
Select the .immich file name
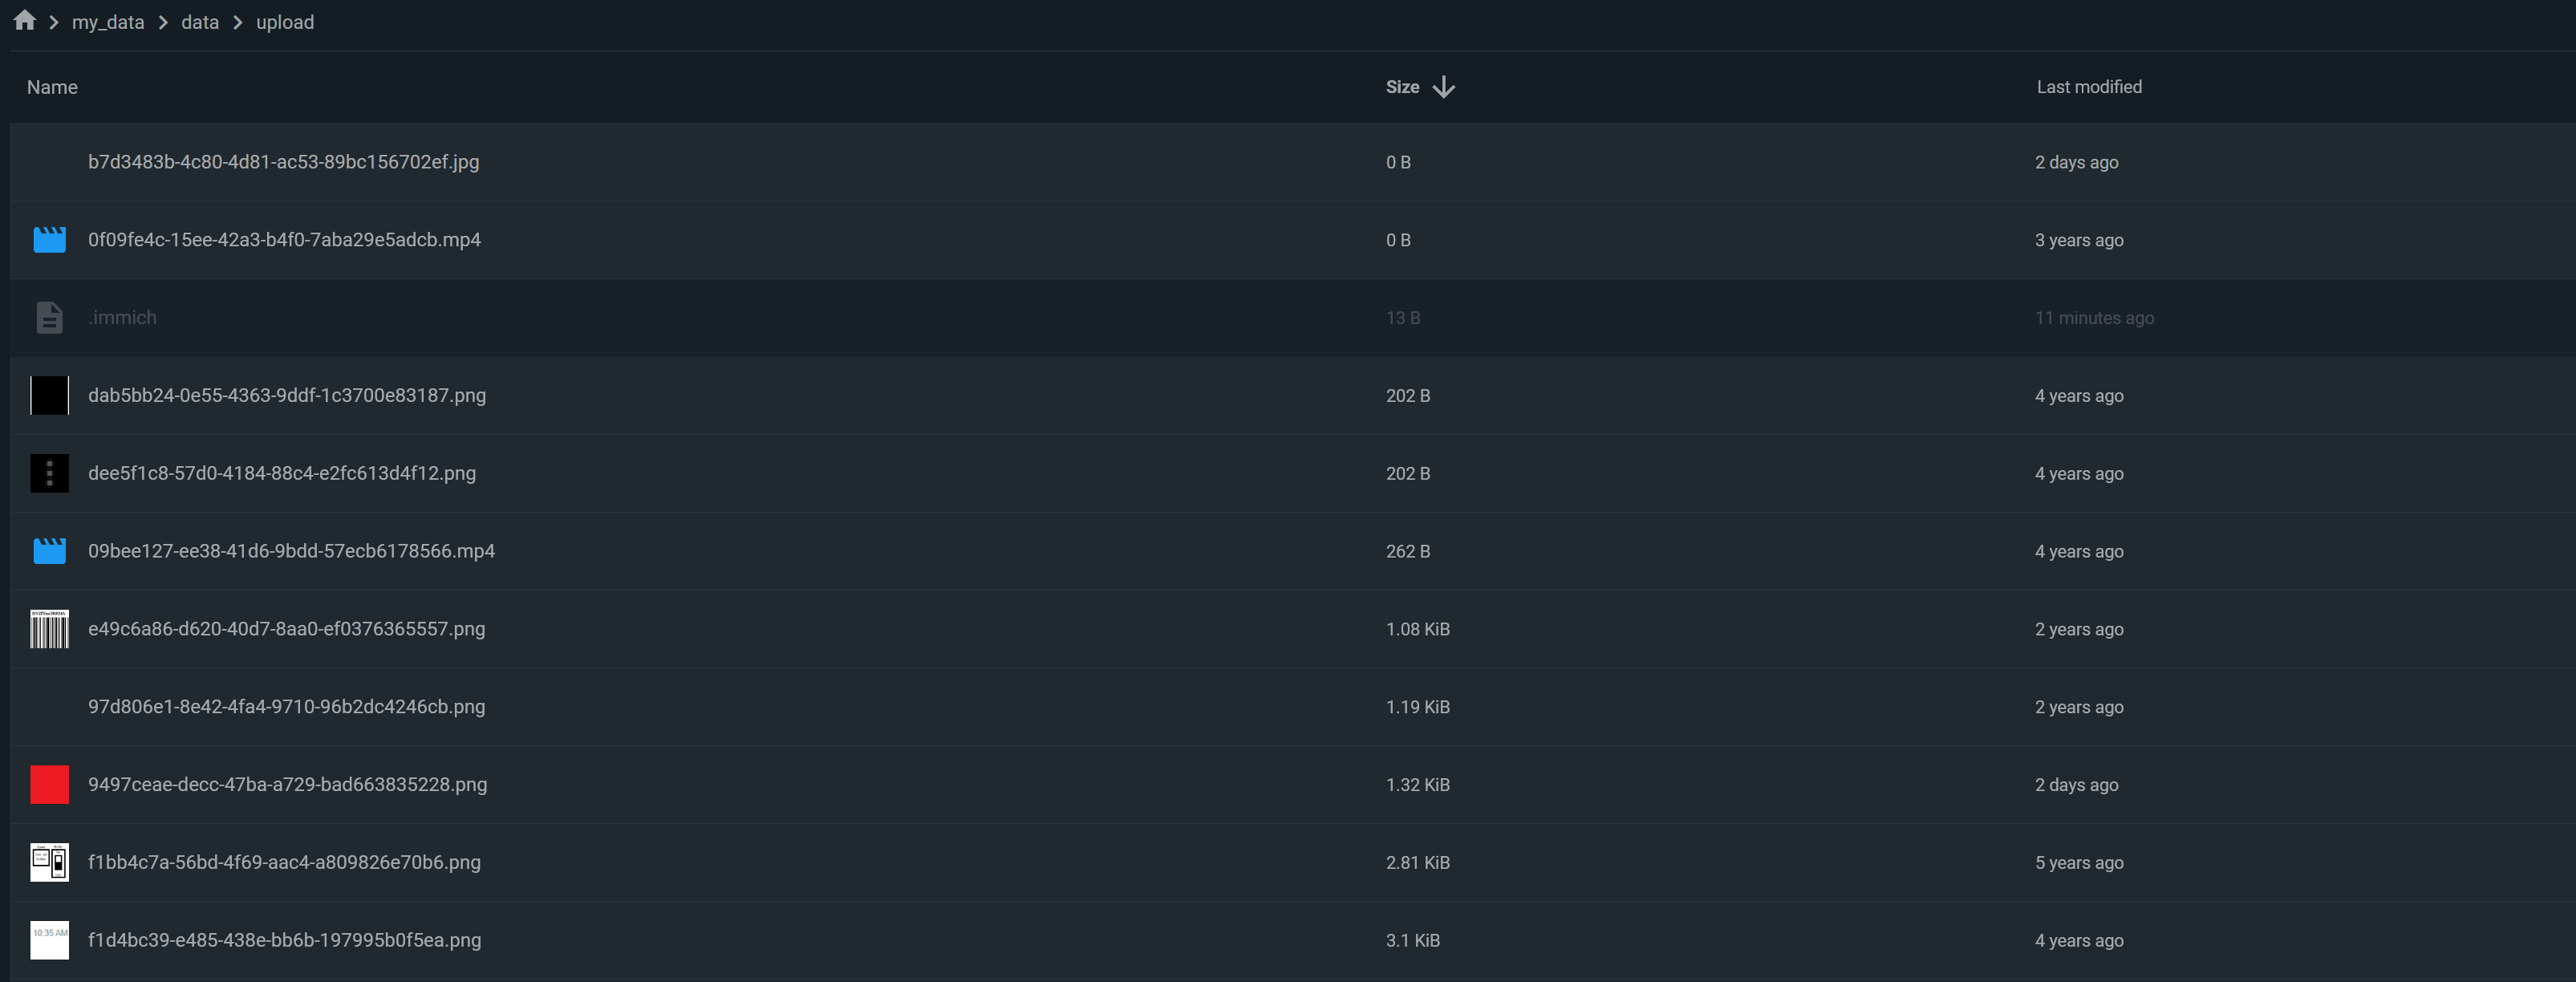click(x=122, y=318)
